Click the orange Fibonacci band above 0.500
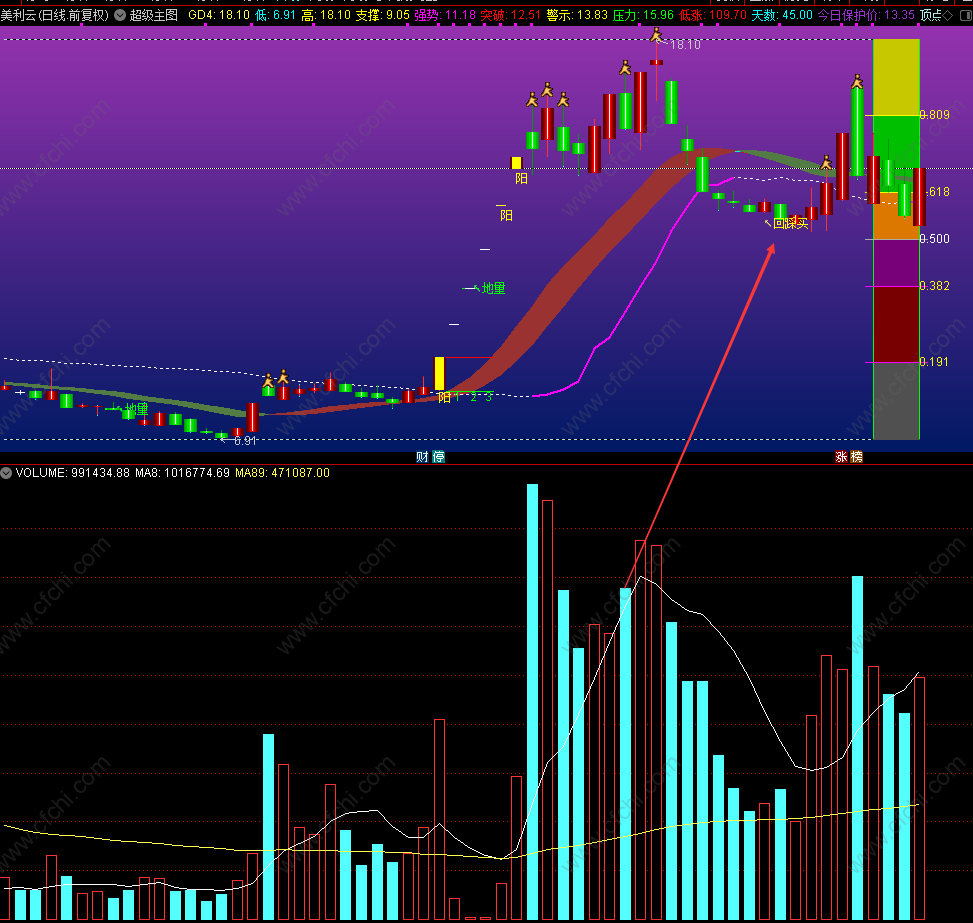973x923 pixels. tap(896, 215)
